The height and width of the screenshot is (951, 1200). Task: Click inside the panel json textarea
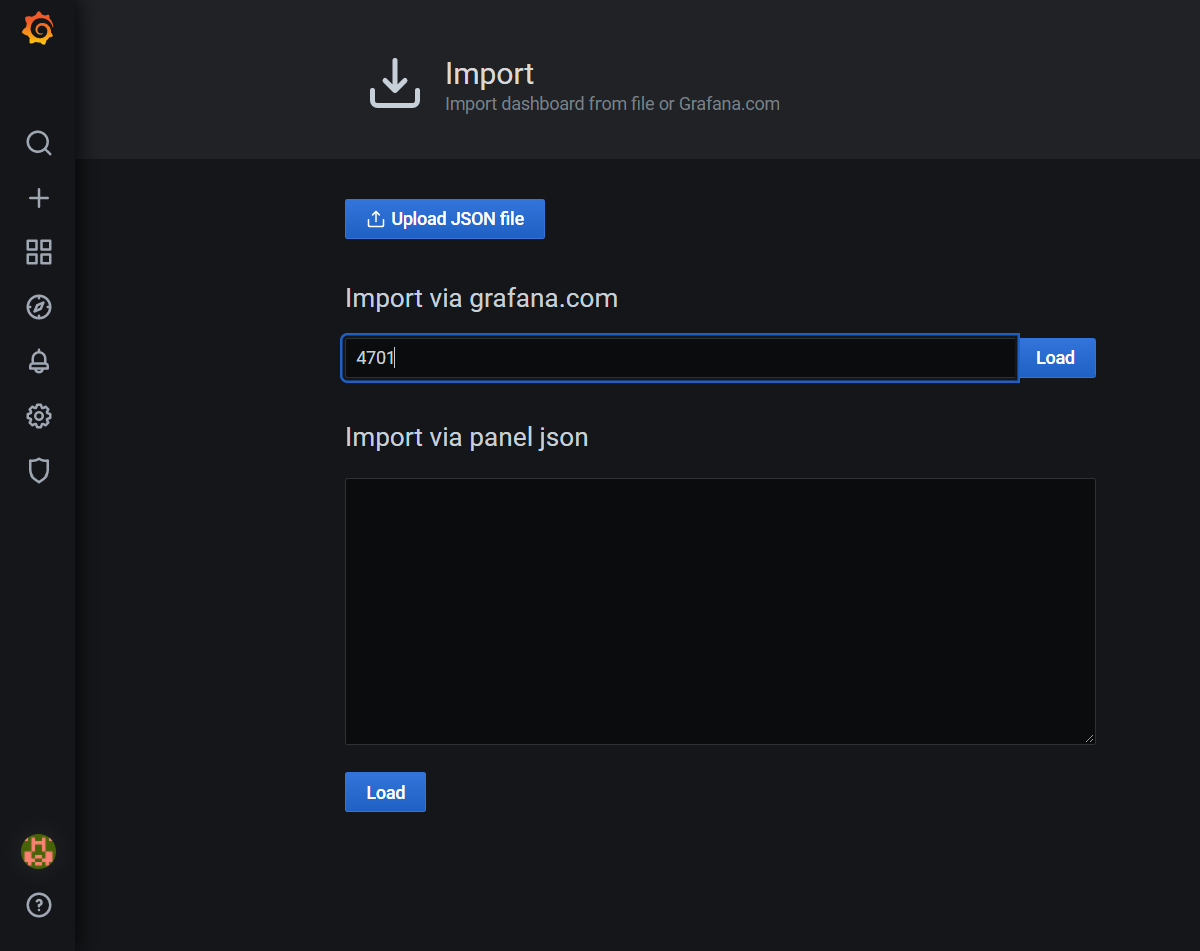coord(719,609)
